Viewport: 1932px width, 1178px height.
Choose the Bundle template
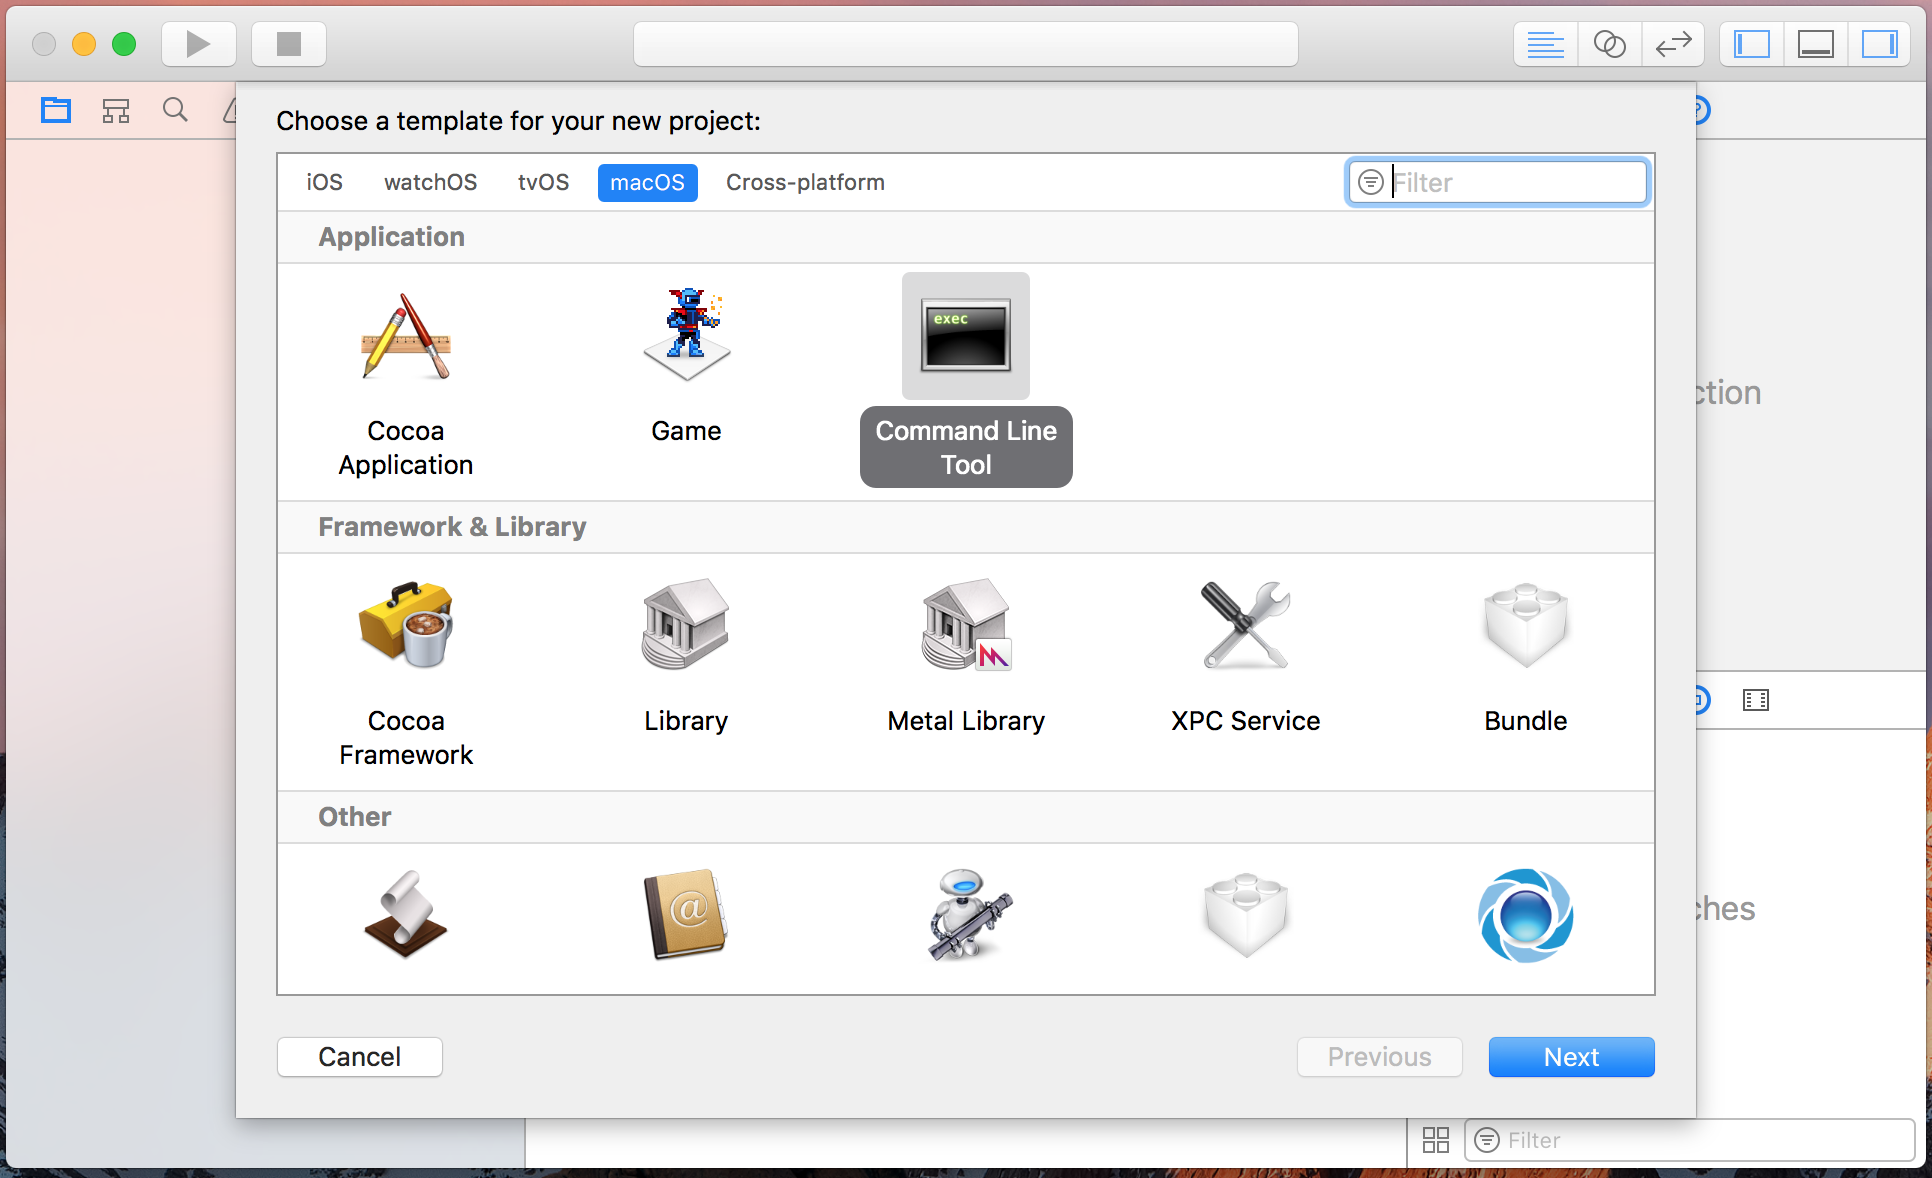(x=1525, y=655)
